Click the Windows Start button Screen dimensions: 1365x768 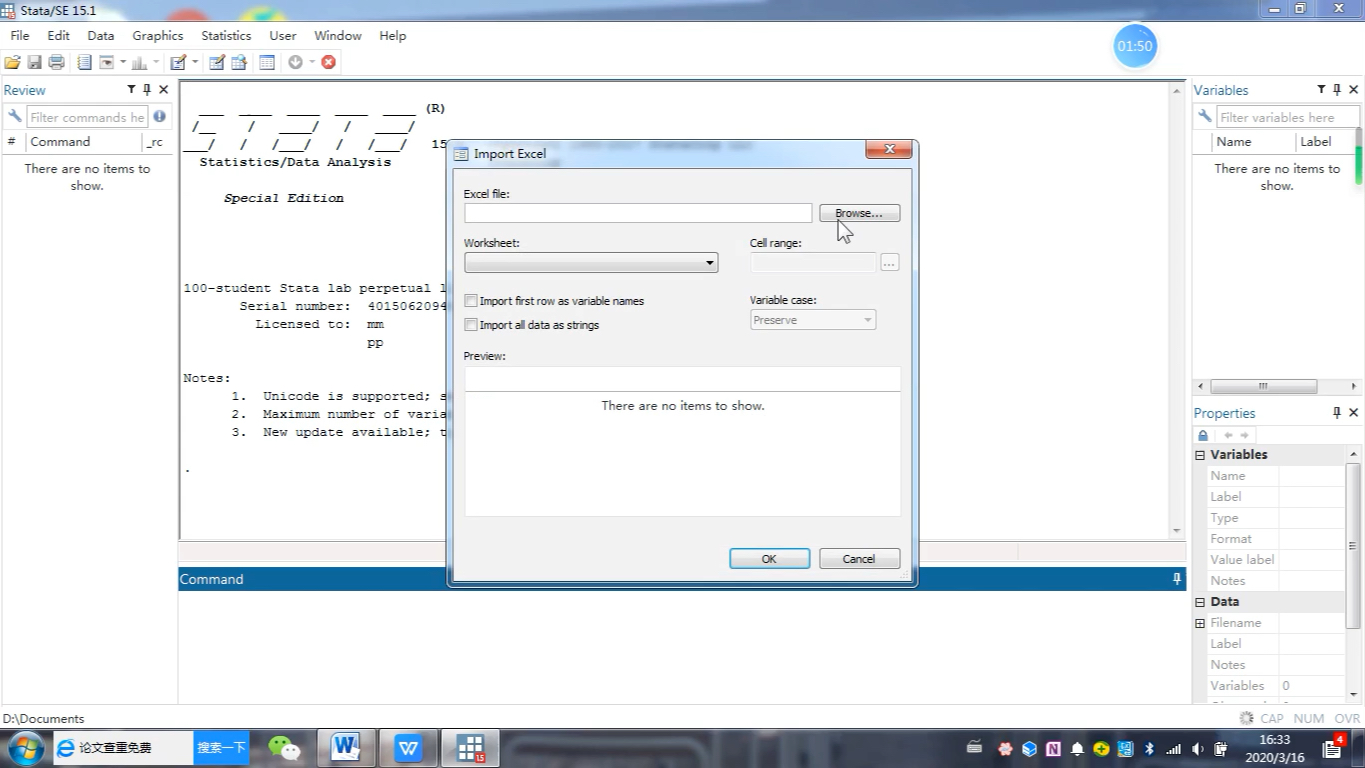click(x=24, y=748)
